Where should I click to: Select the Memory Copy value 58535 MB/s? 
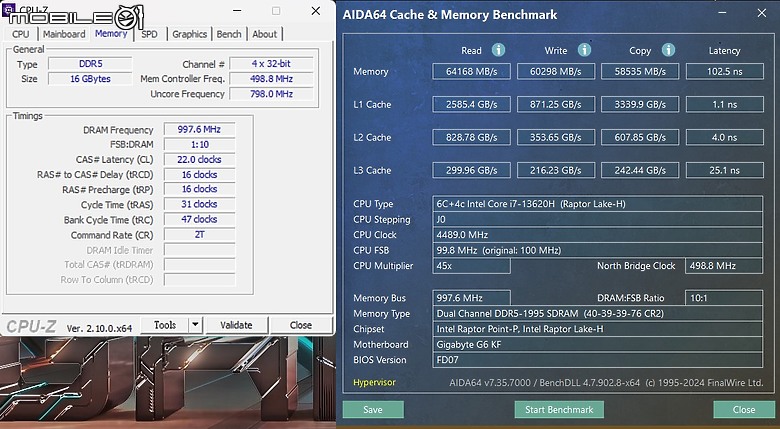640,71
